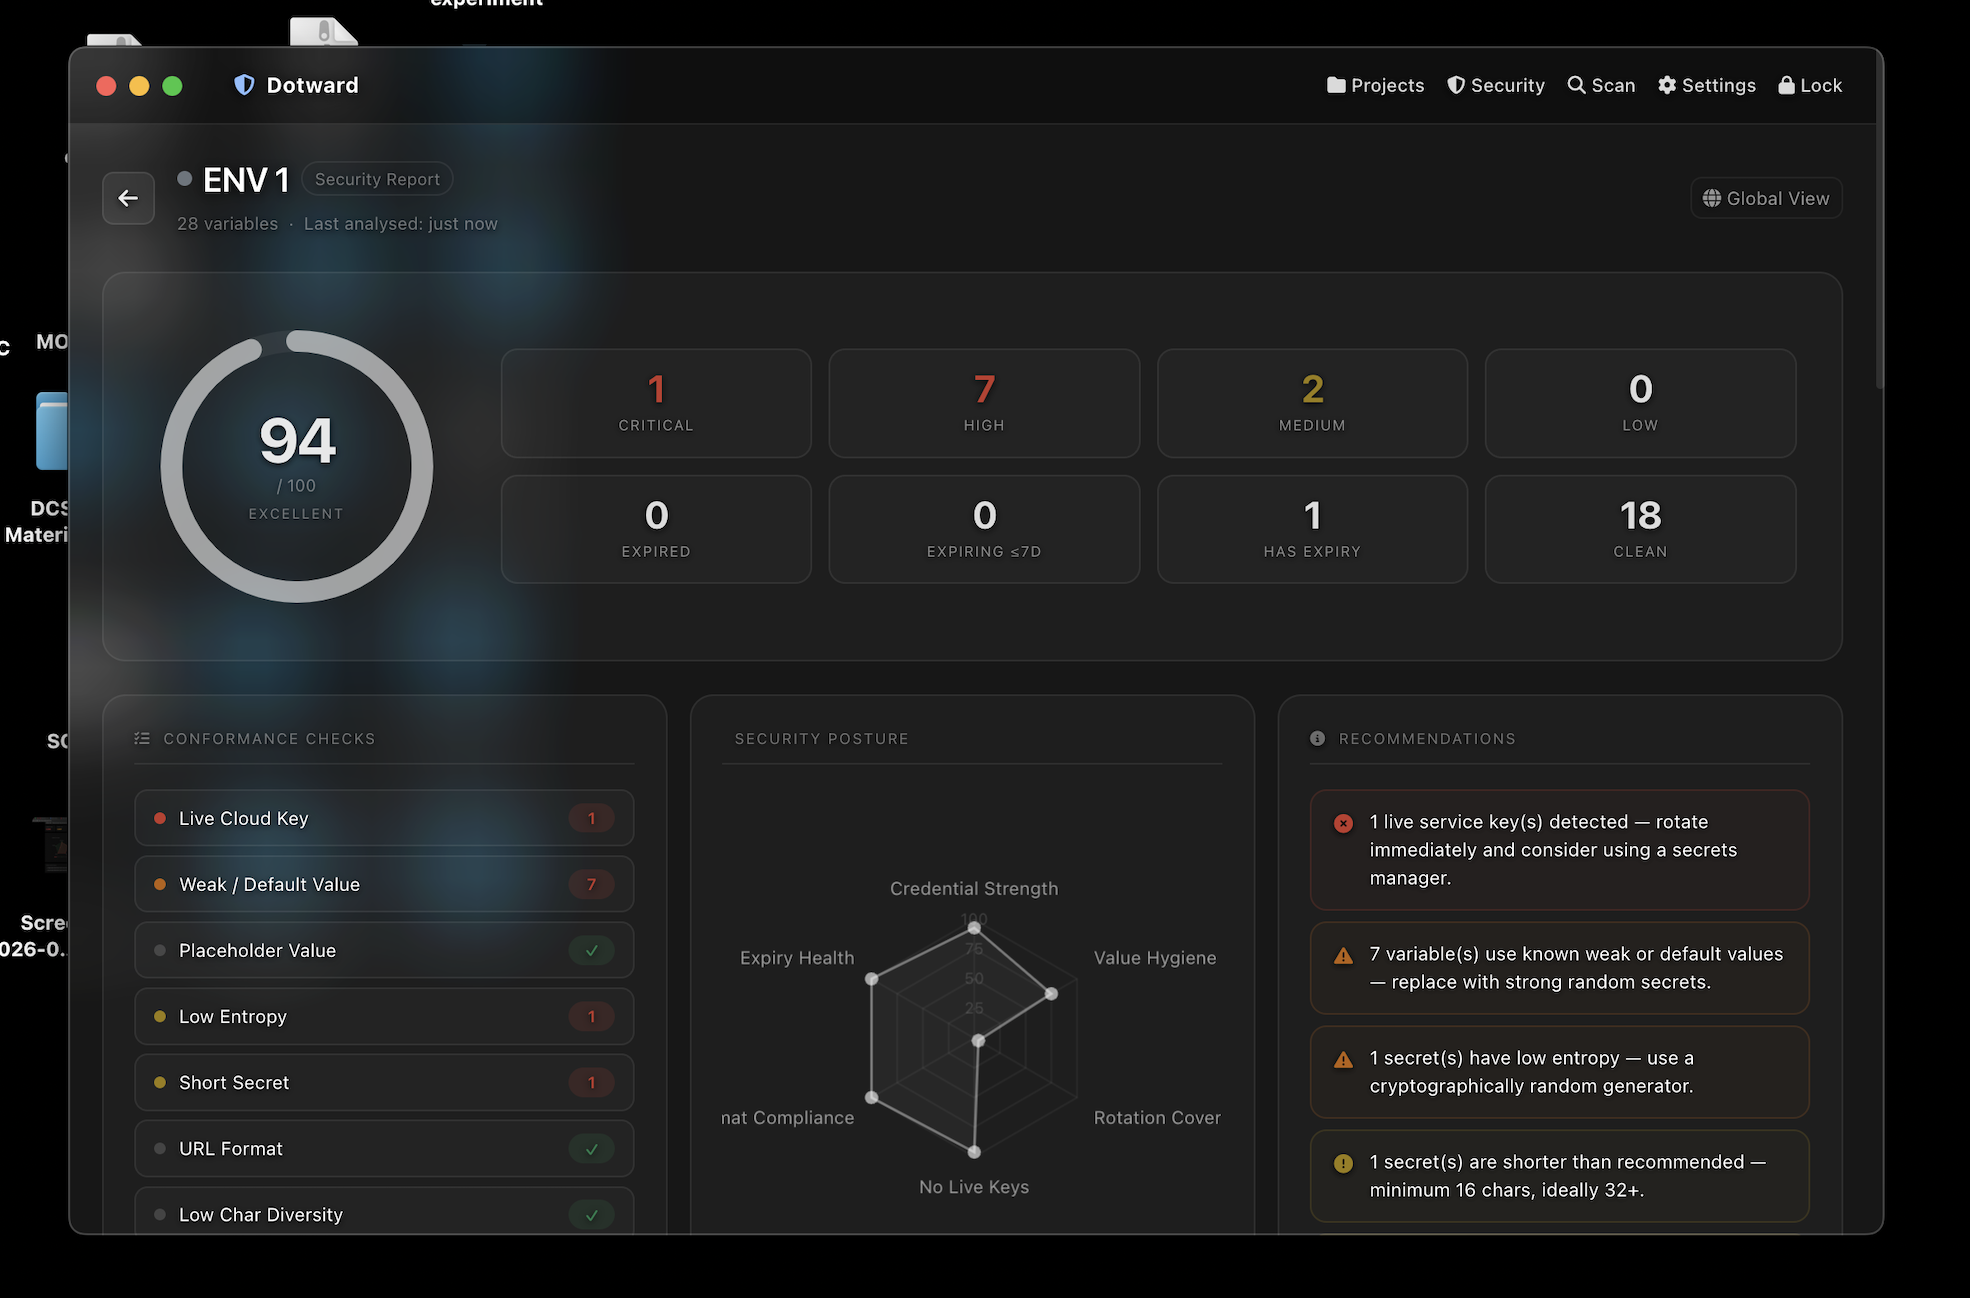
Task: Open the Security section
Action: pyautogui.click(x=1495, y=85)
